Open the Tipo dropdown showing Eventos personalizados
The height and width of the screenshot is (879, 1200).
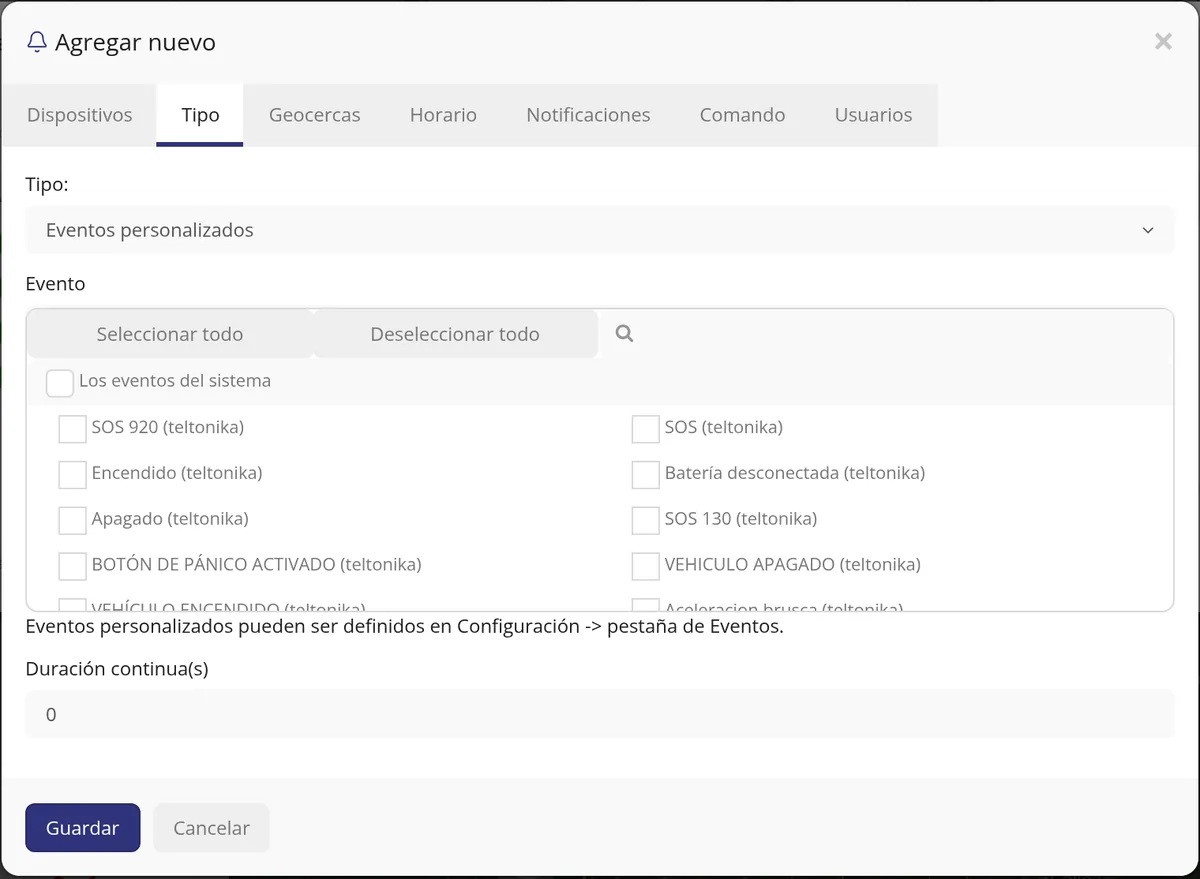coord(600,230)
